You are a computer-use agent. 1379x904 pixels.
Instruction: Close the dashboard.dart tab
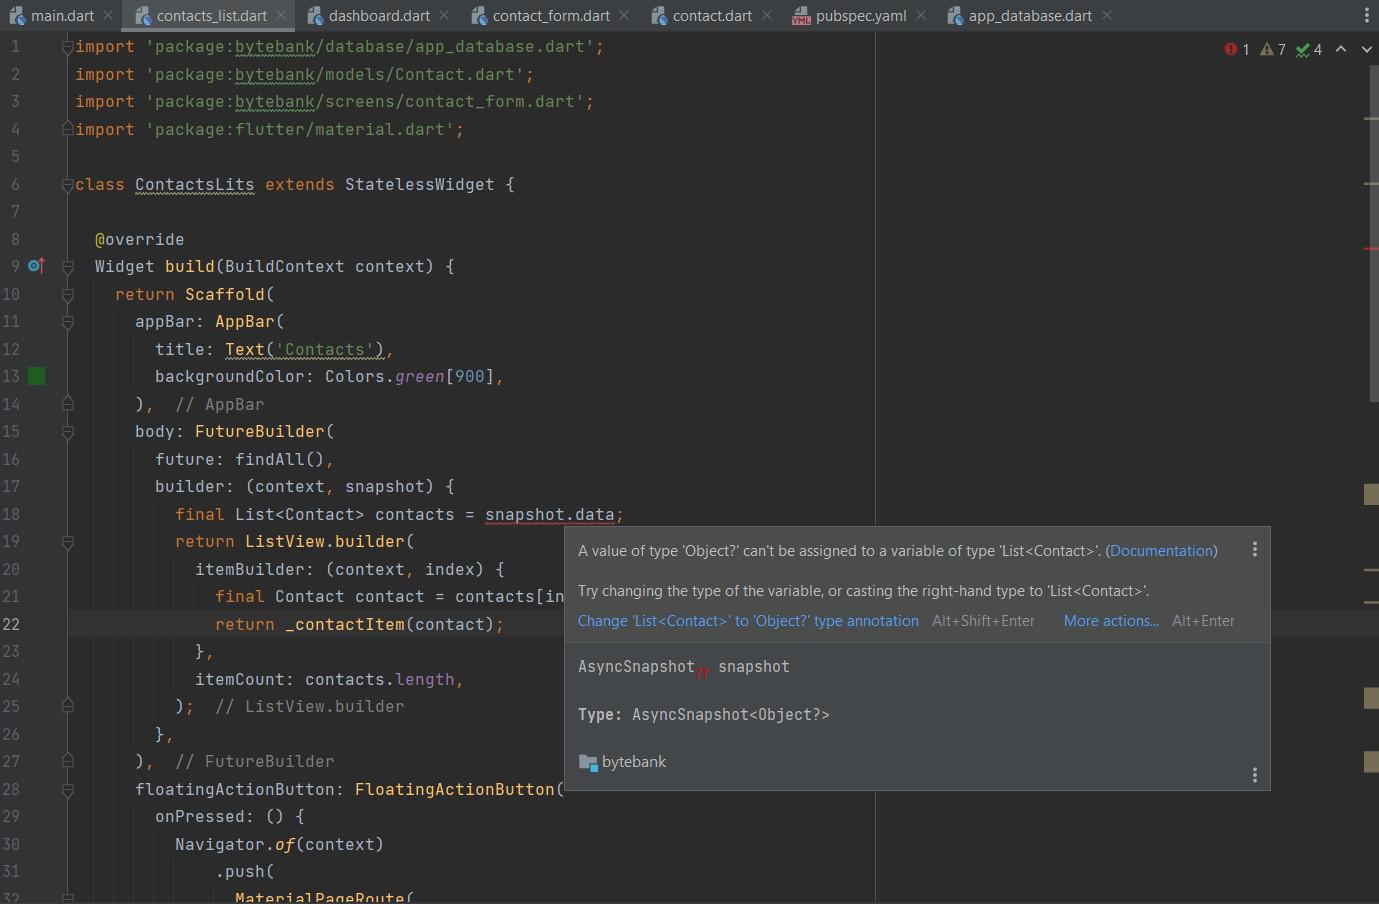click(x=444, y=16)
